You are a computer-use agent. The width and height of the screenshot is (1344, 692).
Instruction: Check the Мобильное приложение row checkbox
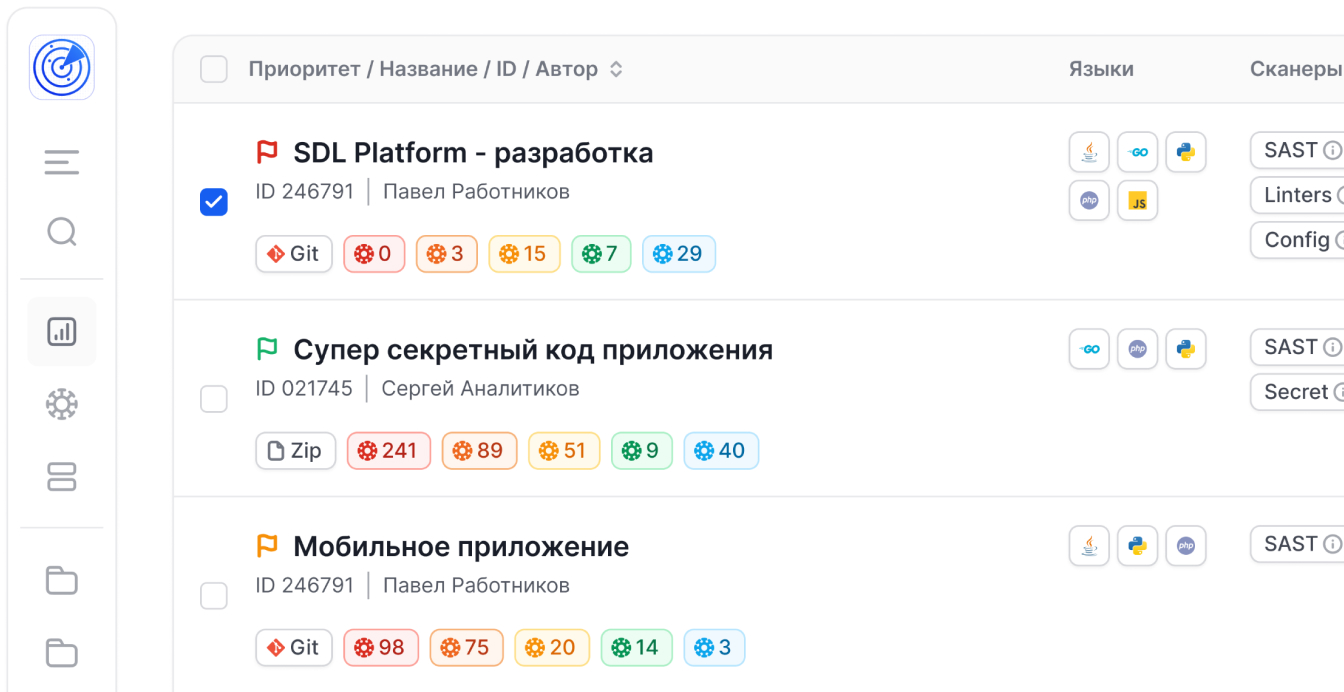214,596
